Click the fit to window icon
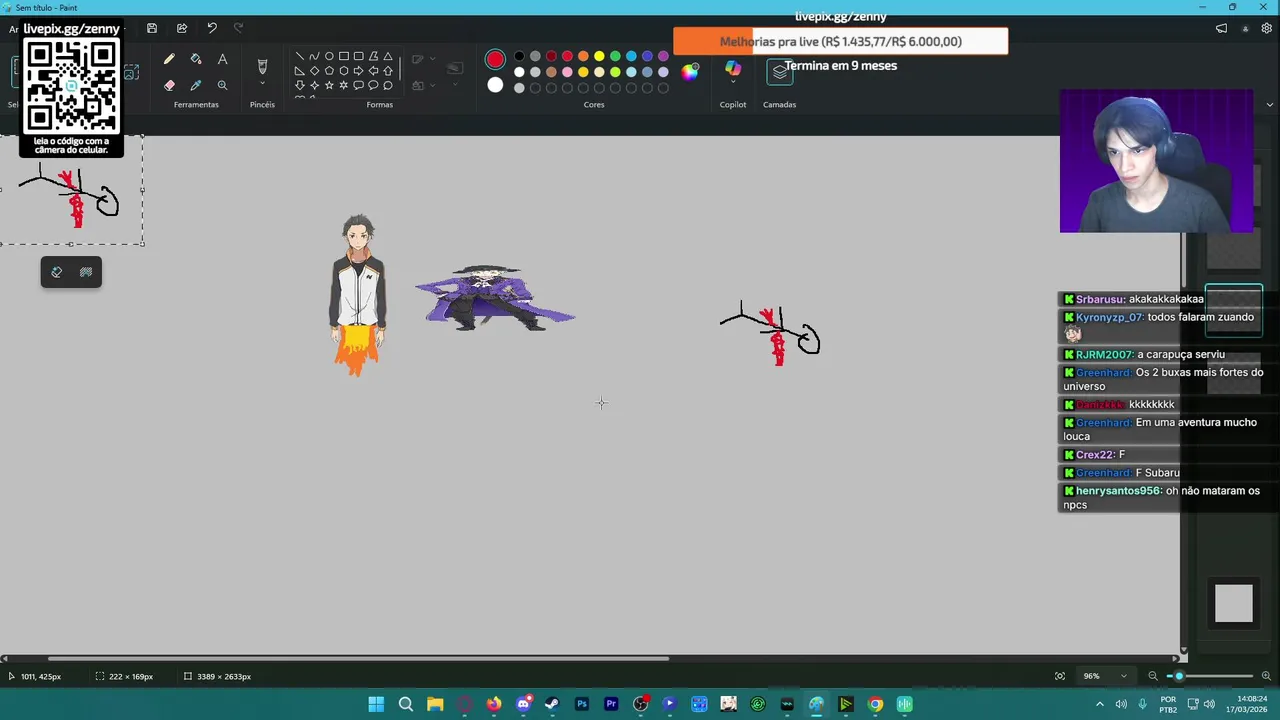The height and width of the screenshot is (720, 1280). coord(1060,676)
